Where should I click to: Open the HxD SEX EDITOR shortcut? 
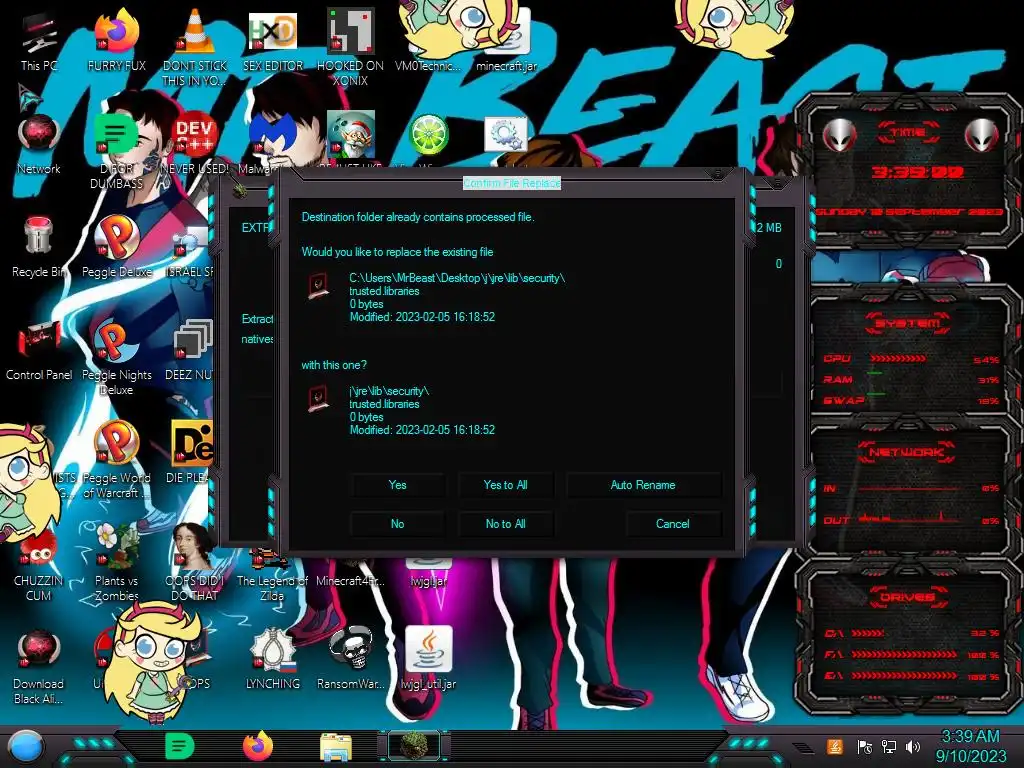click(x=273, y=40)
